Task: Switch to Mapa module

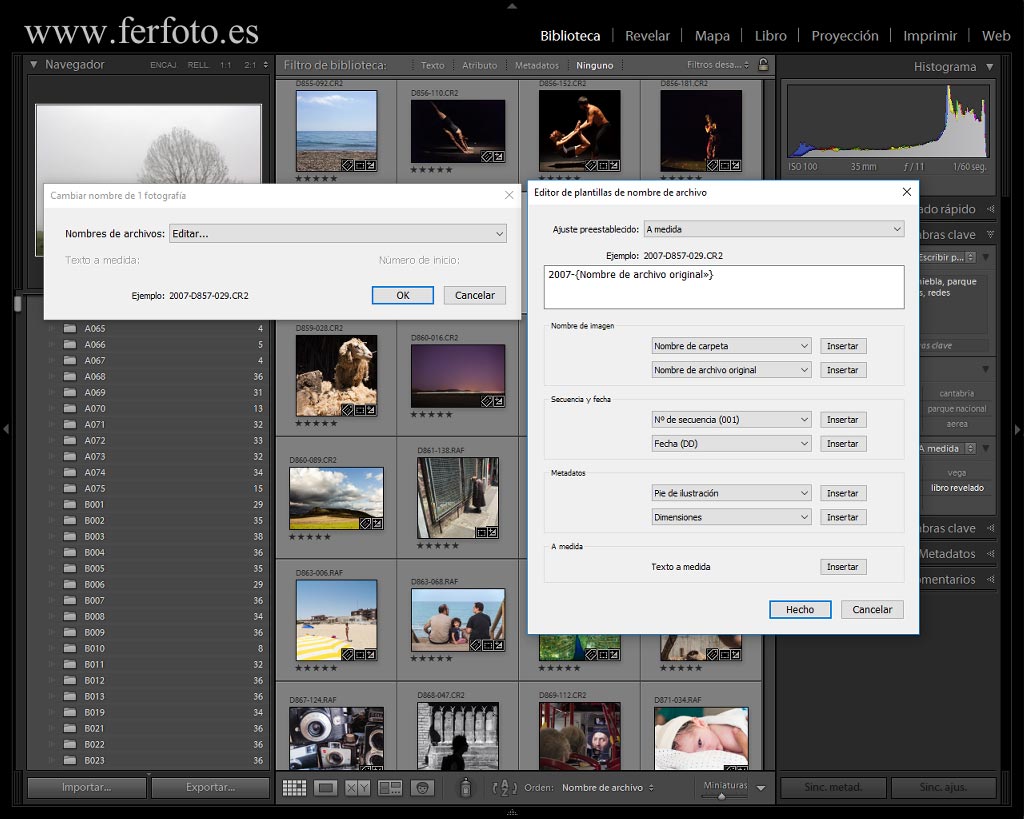Action: 712,36
